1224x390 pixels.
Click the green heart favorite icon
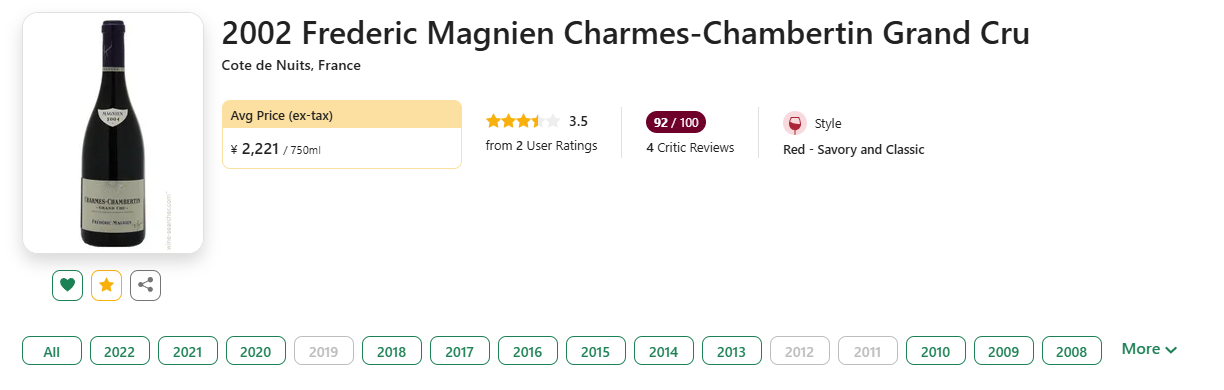coord(67,285)
